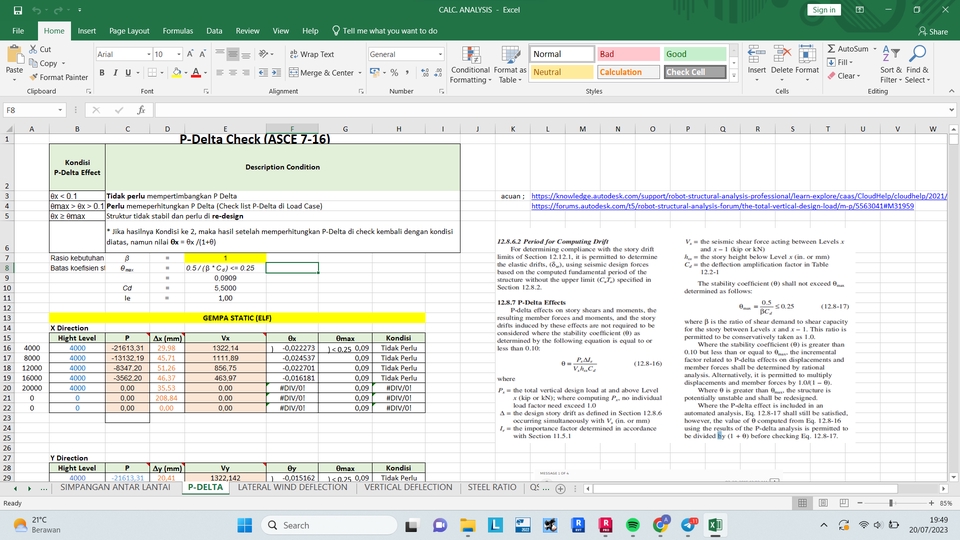The image size is (960, 540).
Task: Open Spotify from the taskbar
Action: 634,525
